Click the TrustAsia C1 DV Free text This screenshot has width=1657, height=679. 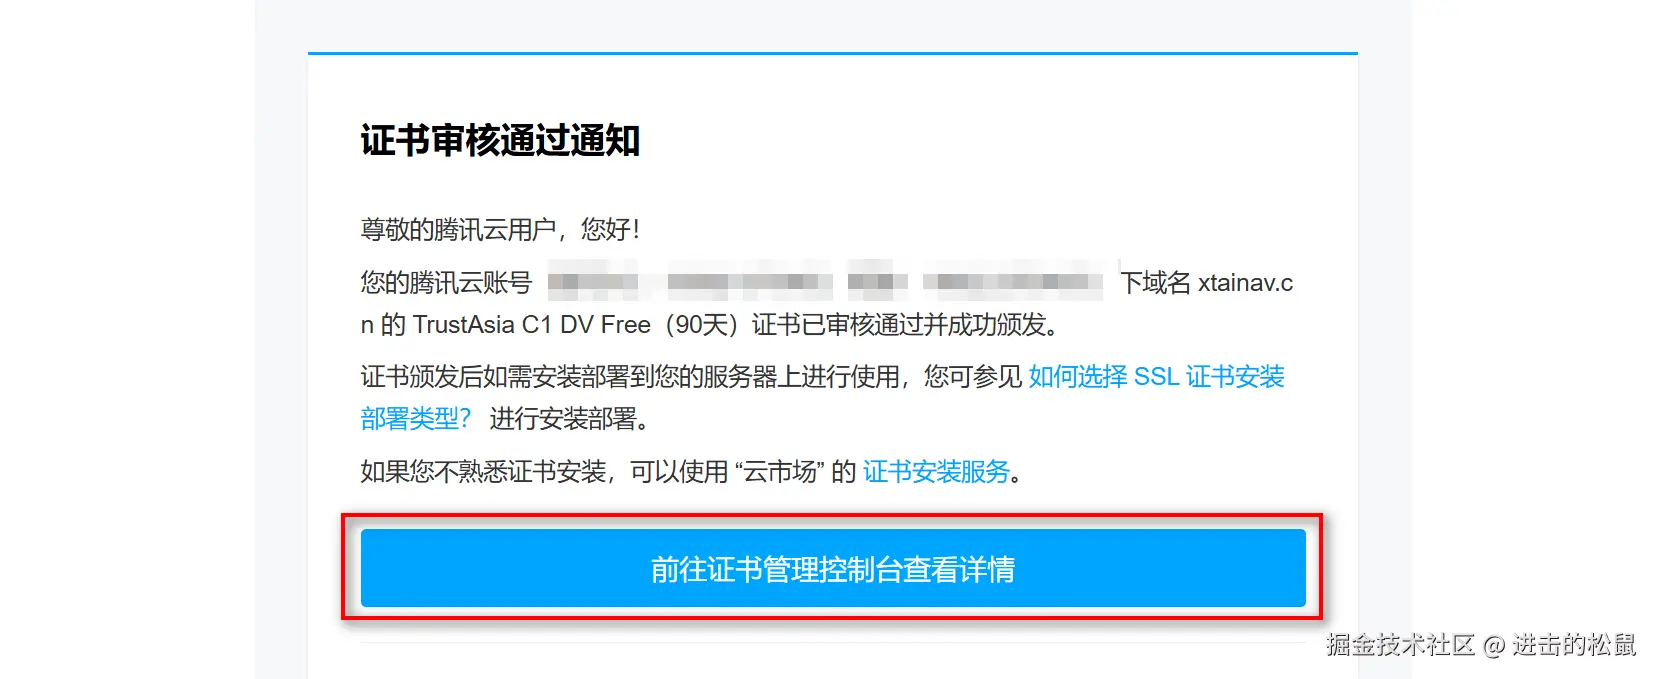pyautogui.click(x=531, y=325)
